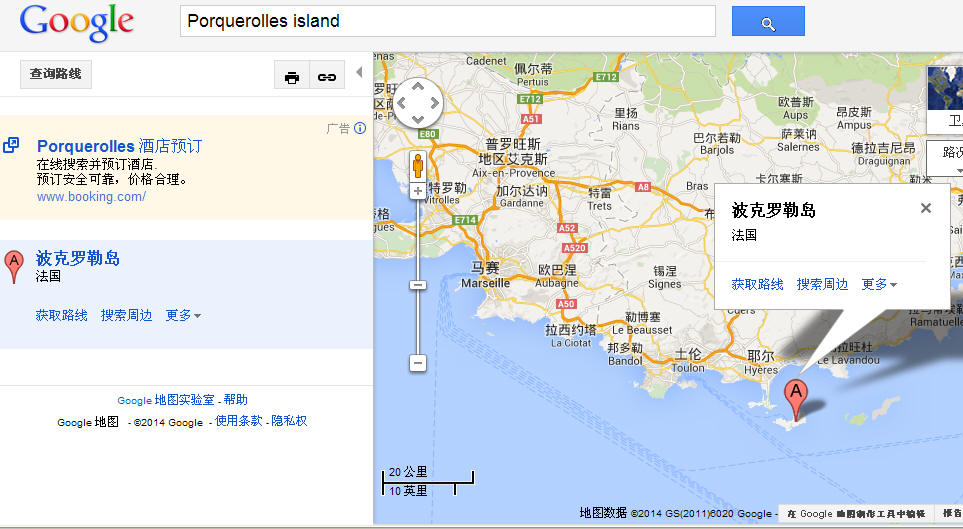This screenshot has height=529, width=963.
Task: Zoom in with the plus button
Action: coord(418,191)
